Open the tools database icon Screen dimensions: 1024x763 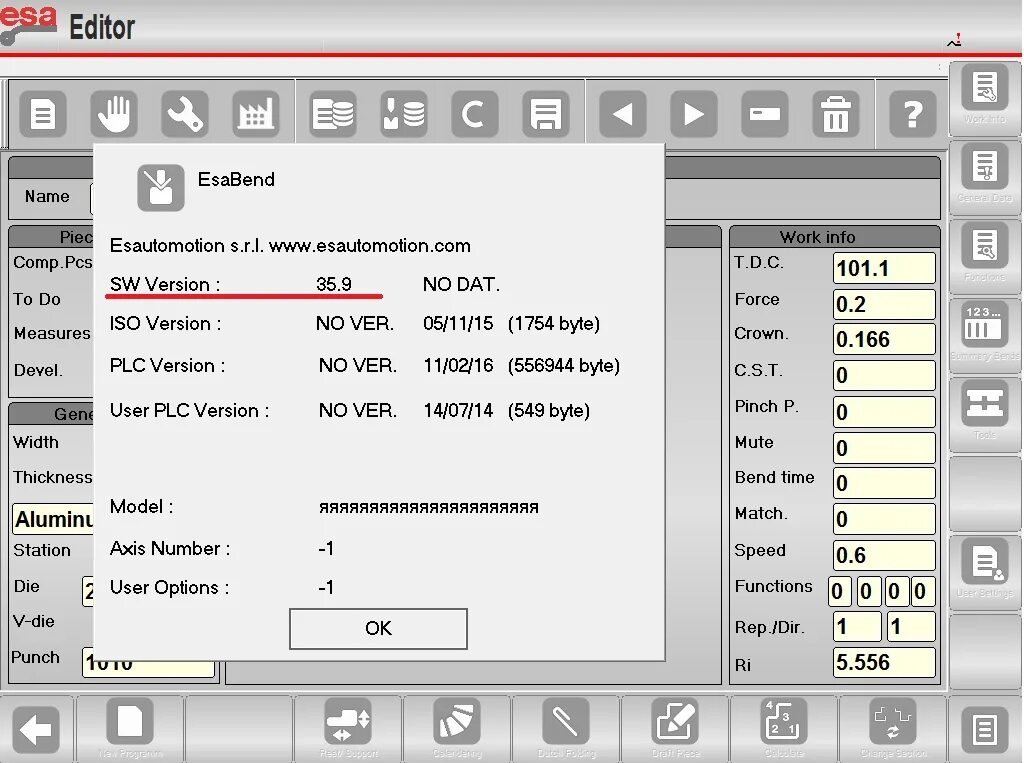tap(404, 114)
